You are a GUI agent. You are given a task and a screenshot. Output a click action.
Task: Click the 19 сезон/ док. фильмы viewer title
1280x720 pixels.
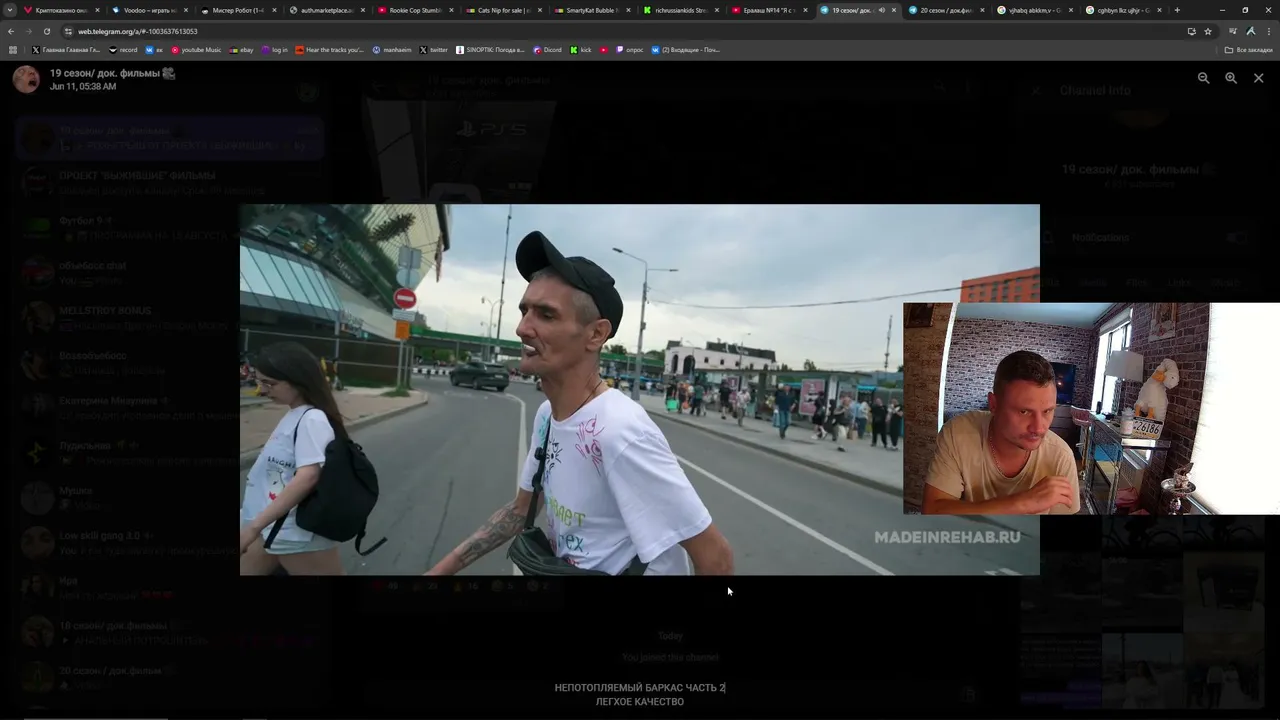tap(113, 73)
